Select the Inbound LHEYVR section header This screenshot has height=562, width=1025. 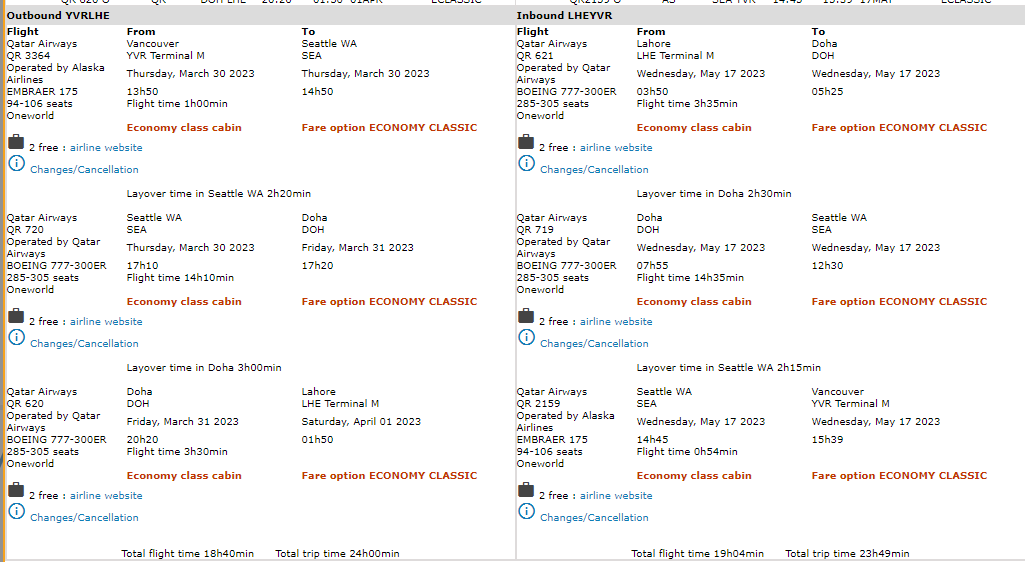pyautogui.click(x=564, y=16)
